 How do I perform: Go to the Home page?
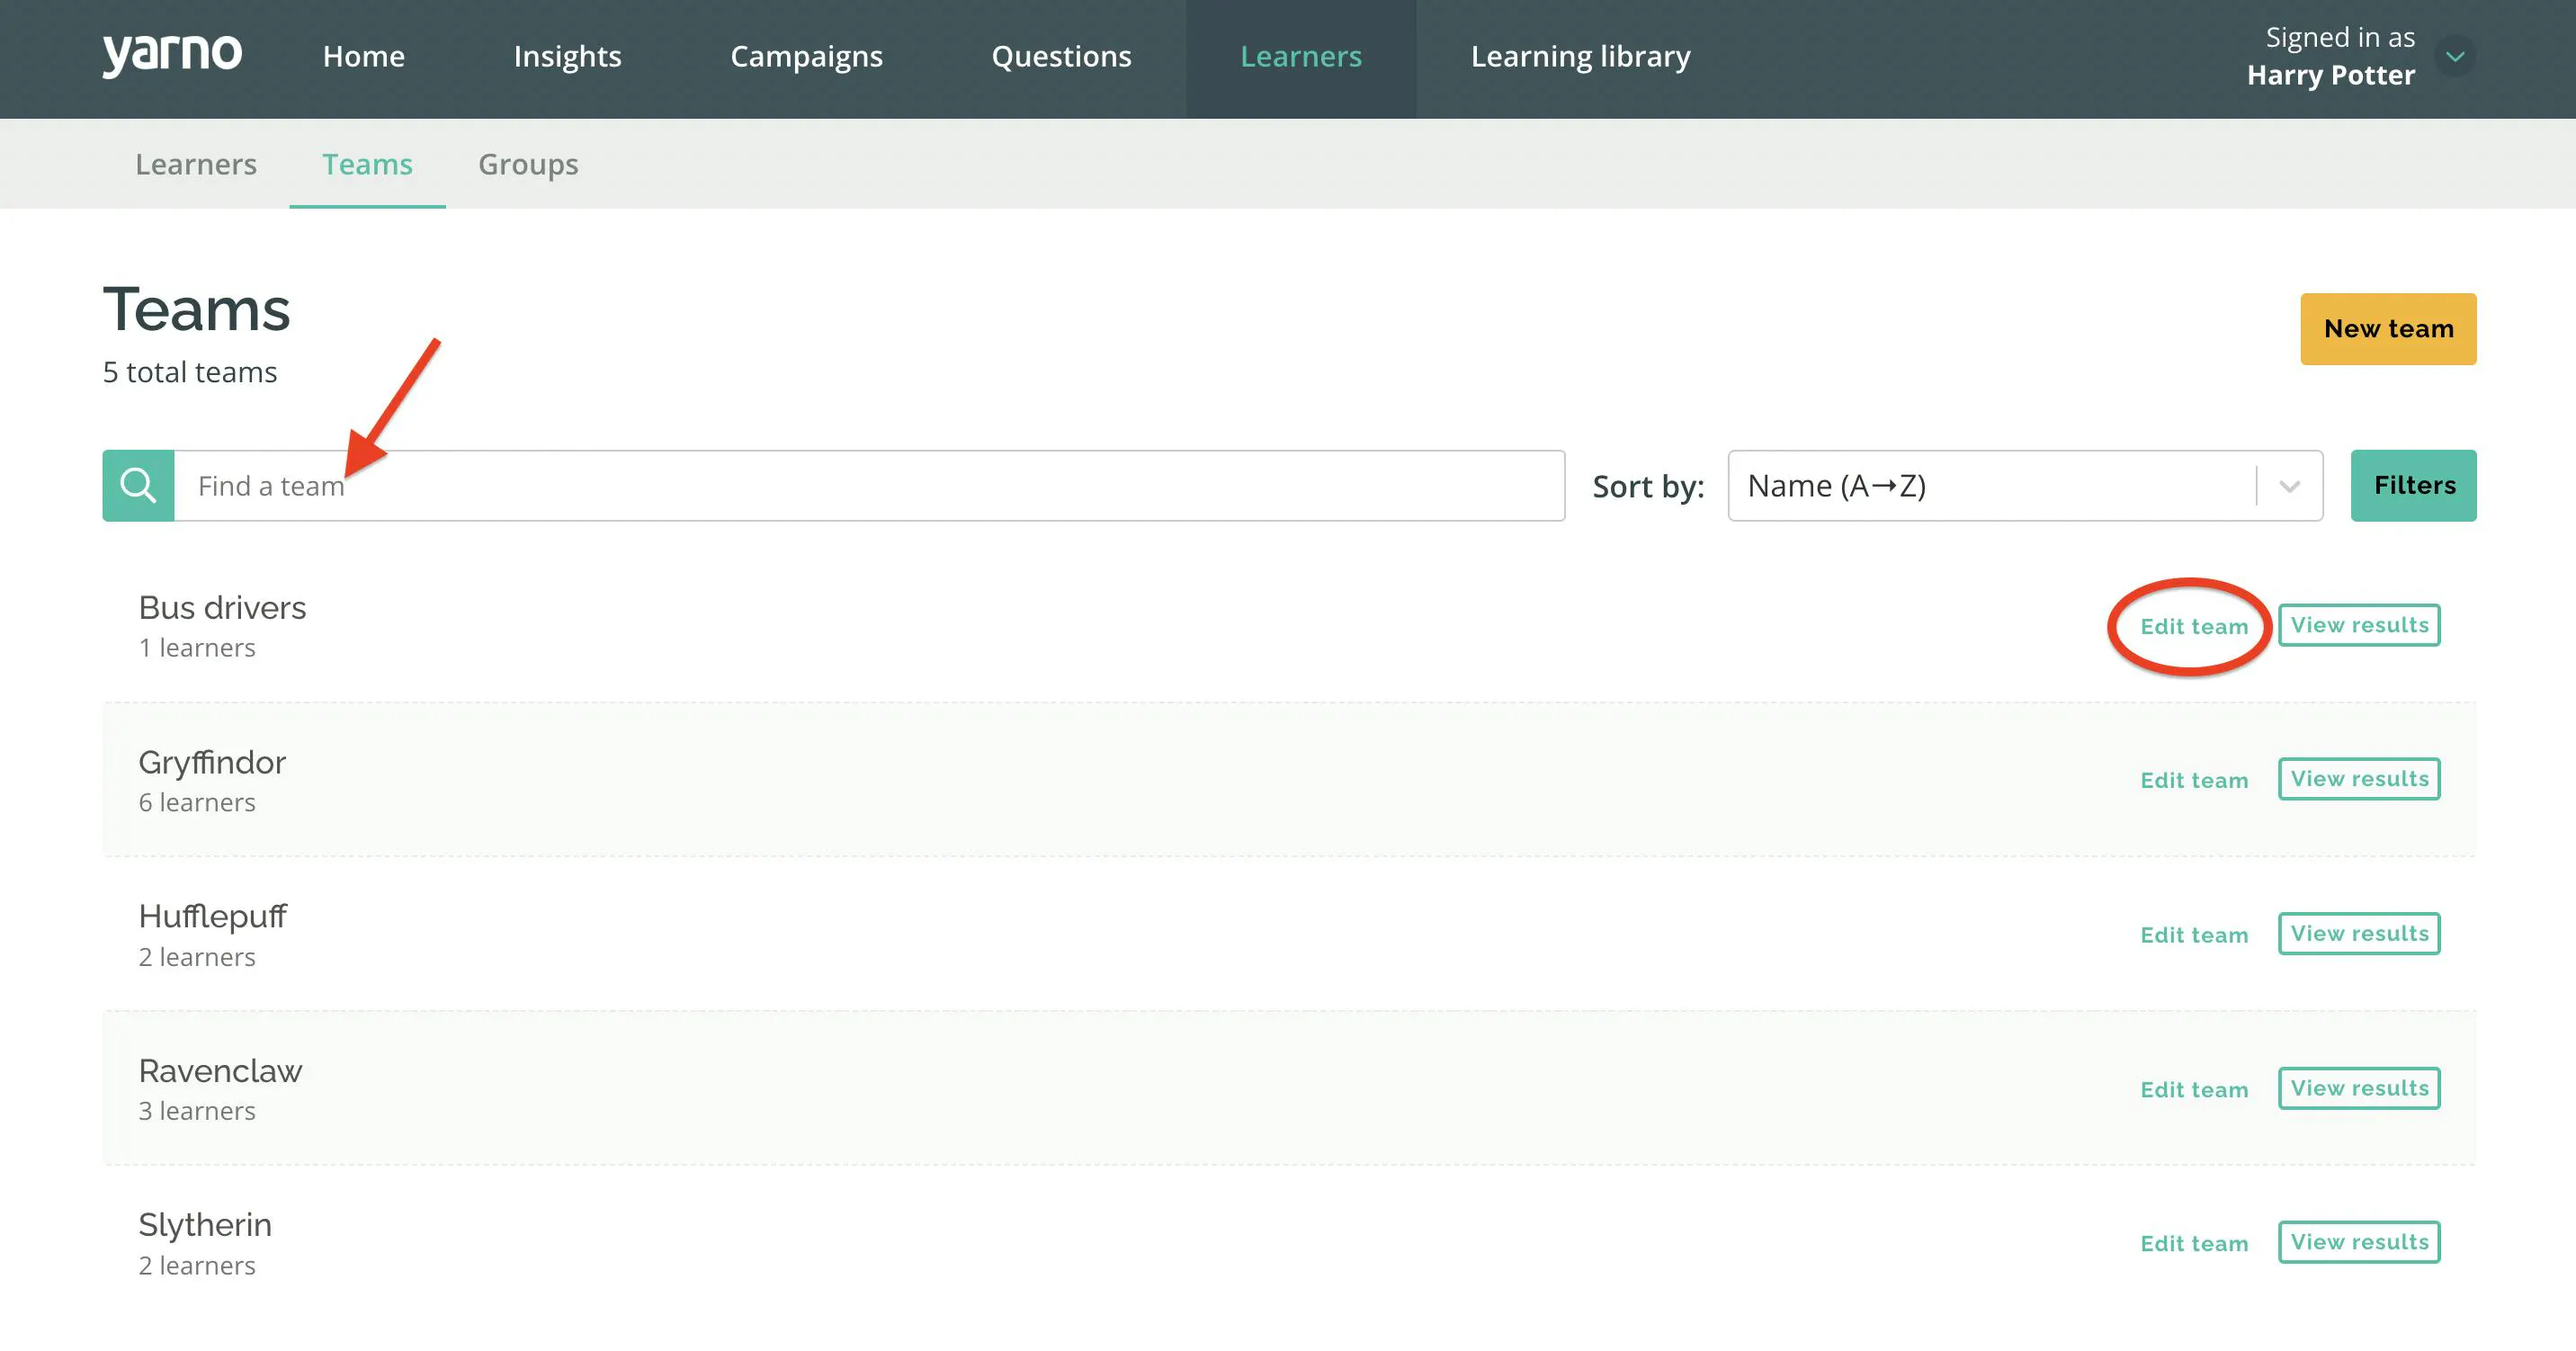pyautogui.click(x=364, y=57)
